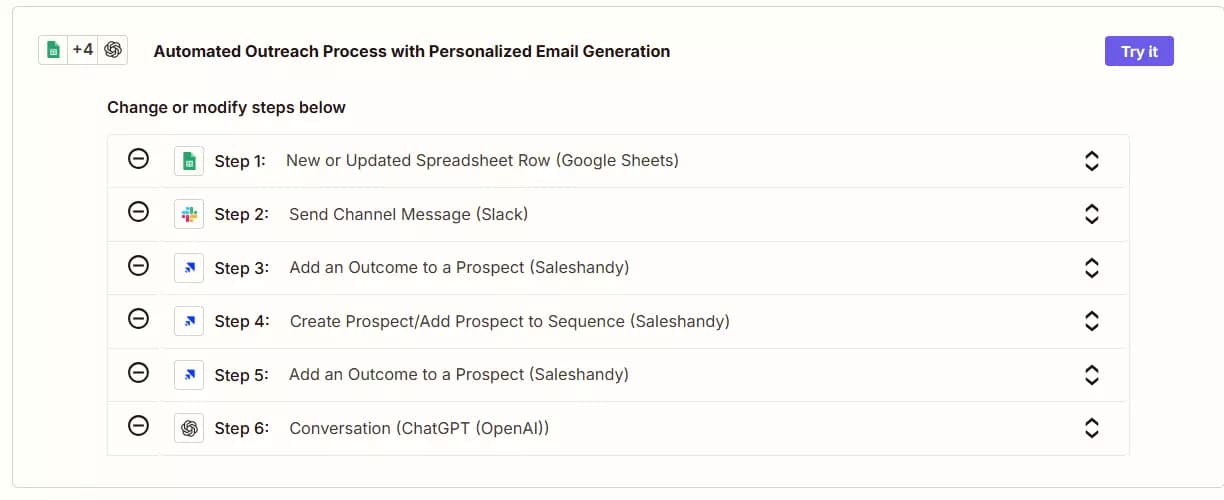Select Step 5 Add an Outcome to a Prospect
Image resolution: width=1224 pixels, height=500 pixels.
[618, 375]
